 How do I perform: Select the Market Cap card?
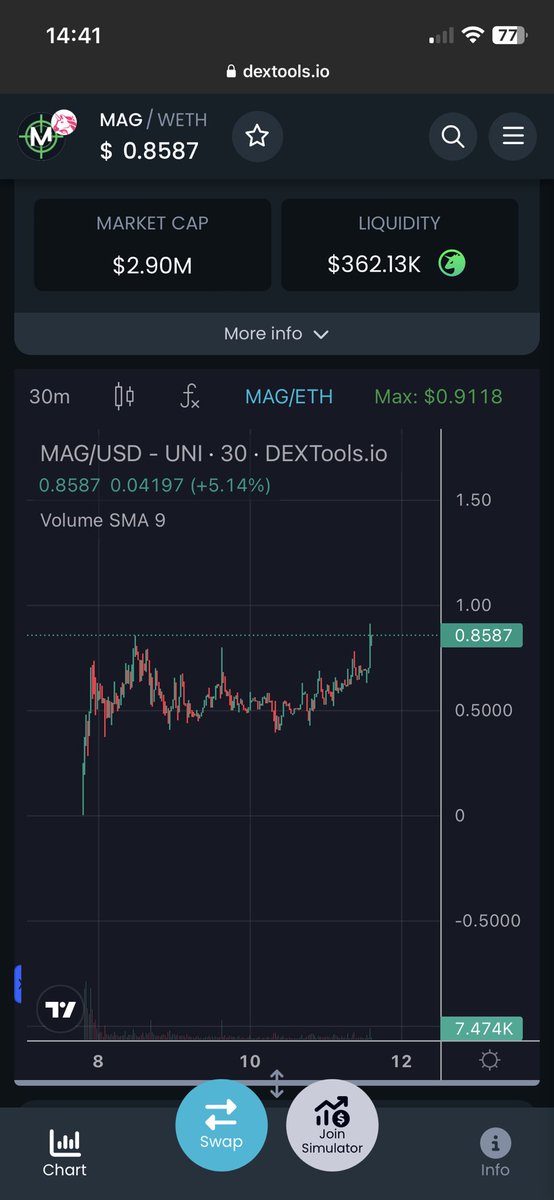(153, 245)
